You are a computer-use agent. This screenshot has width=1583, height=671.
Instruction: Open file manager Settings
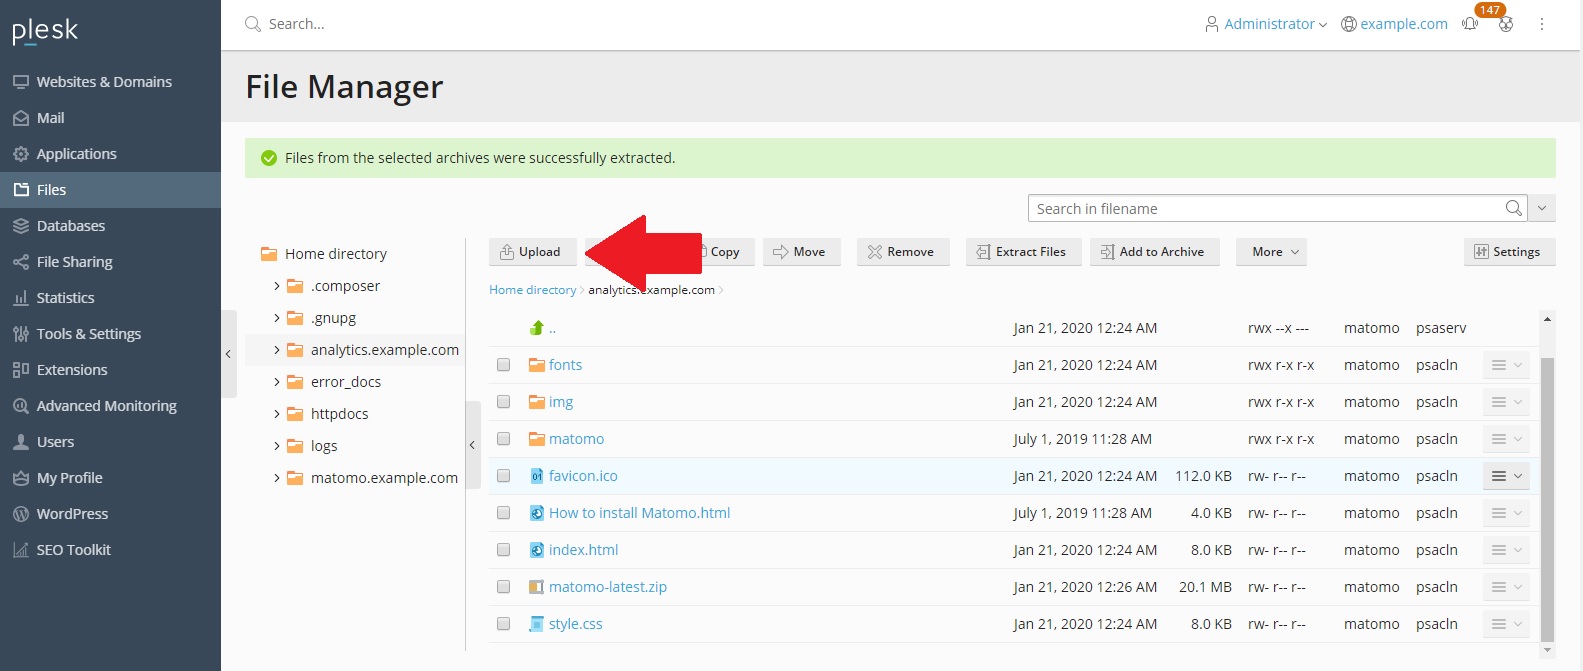pyautogui.click(x=1508, y=252)
